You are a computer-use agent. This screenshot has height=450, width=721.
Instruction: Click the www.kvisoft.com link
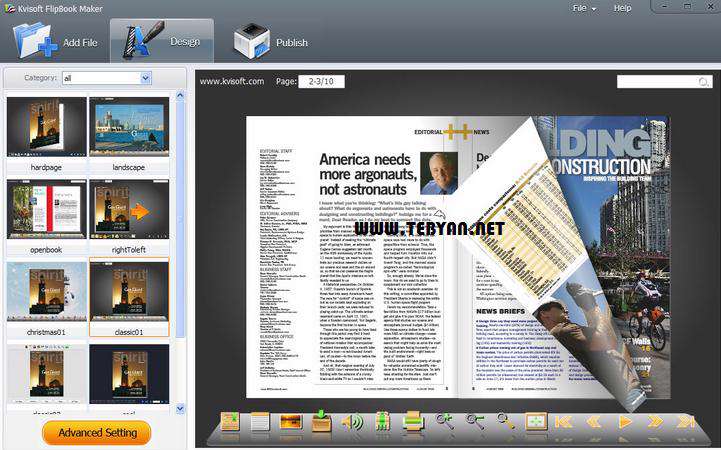click(x=232, y=81)
